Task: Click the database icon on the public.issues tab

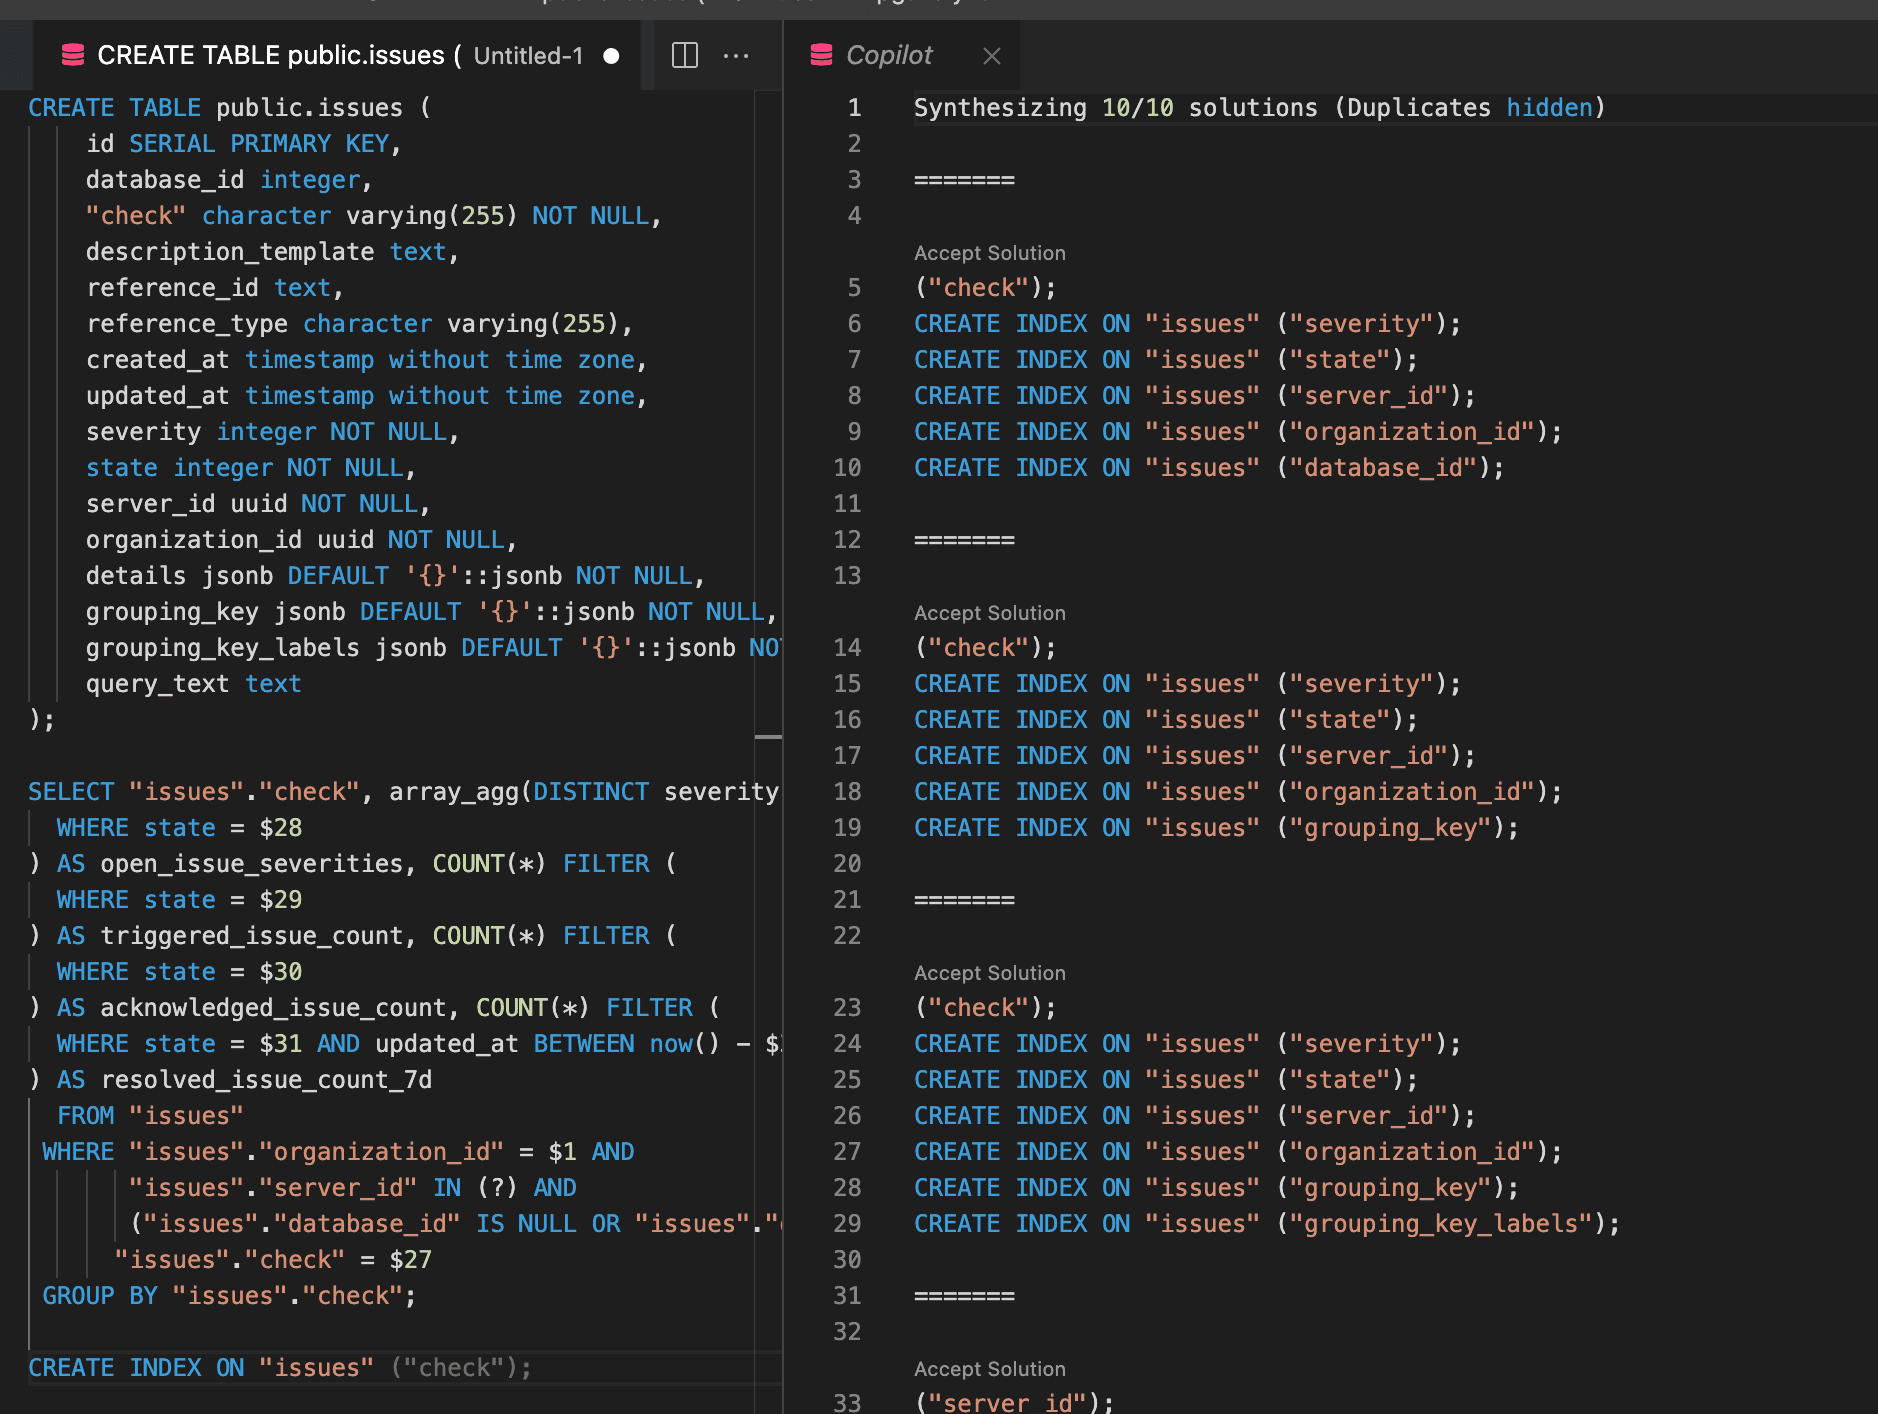Action: 72,55
